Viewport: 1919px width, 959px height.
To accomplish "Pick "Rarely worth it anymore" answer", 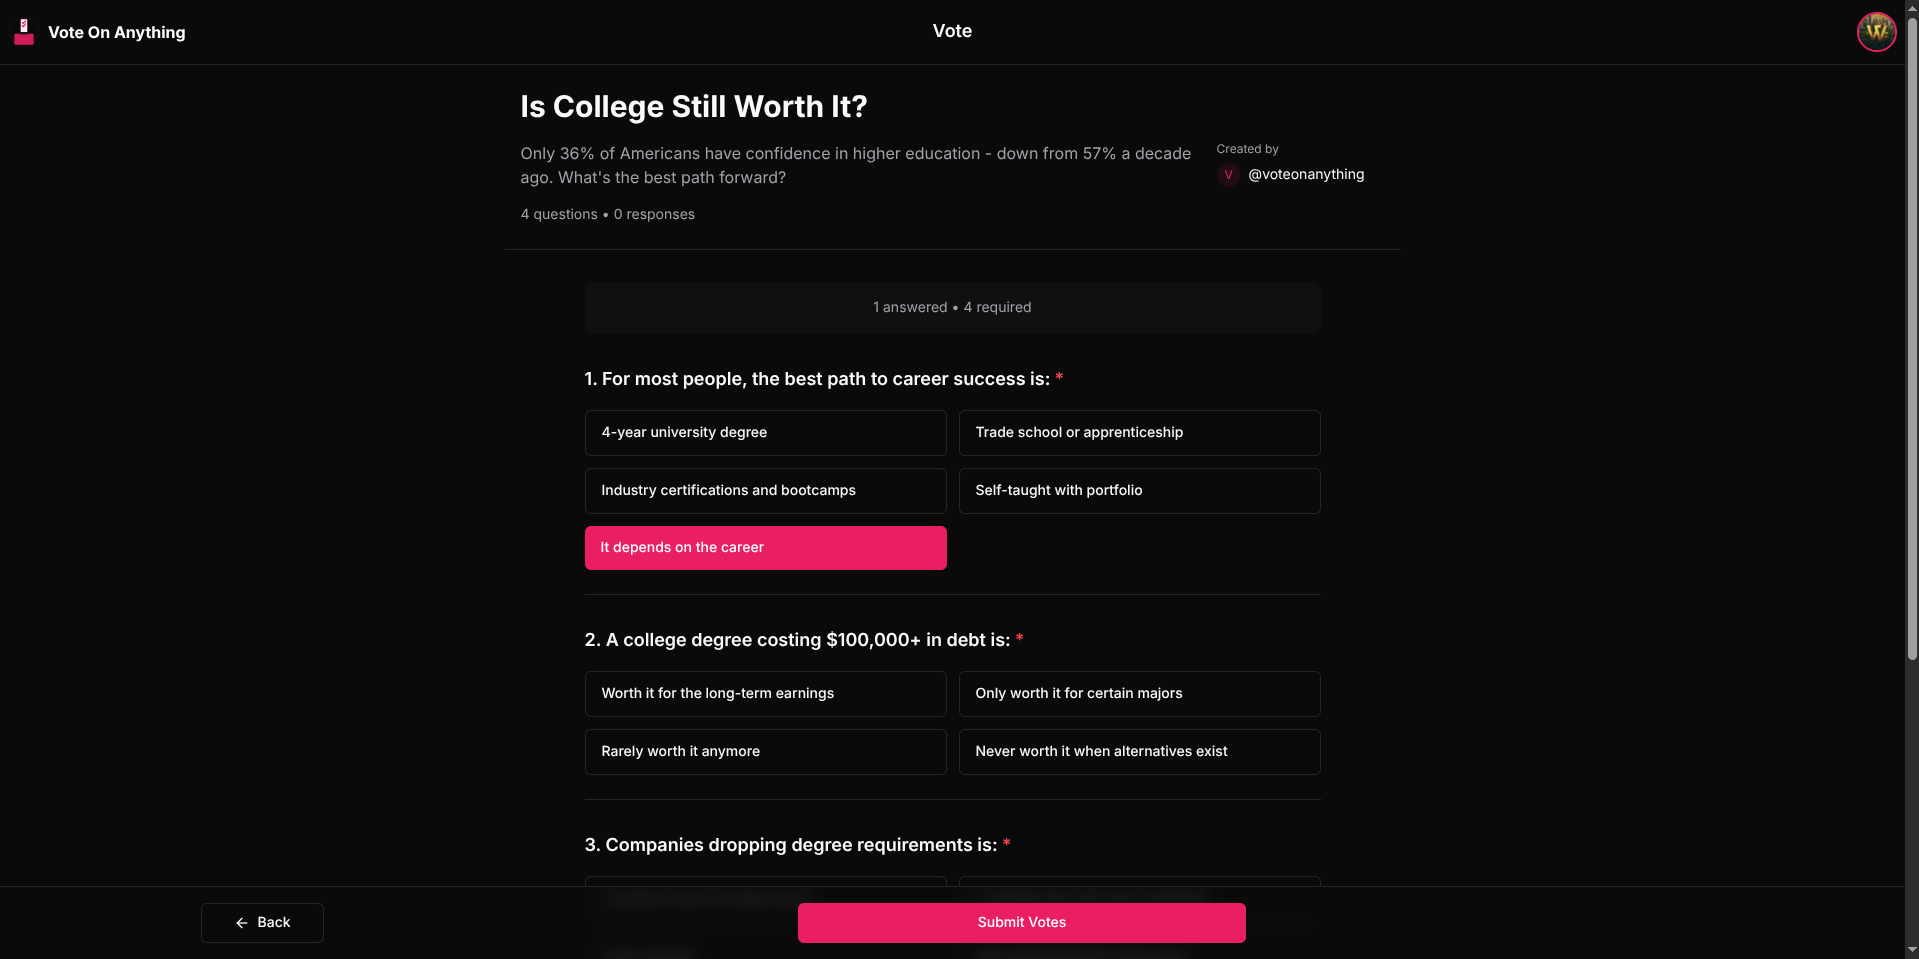I will pyautogui.click(x=765, y=752).
